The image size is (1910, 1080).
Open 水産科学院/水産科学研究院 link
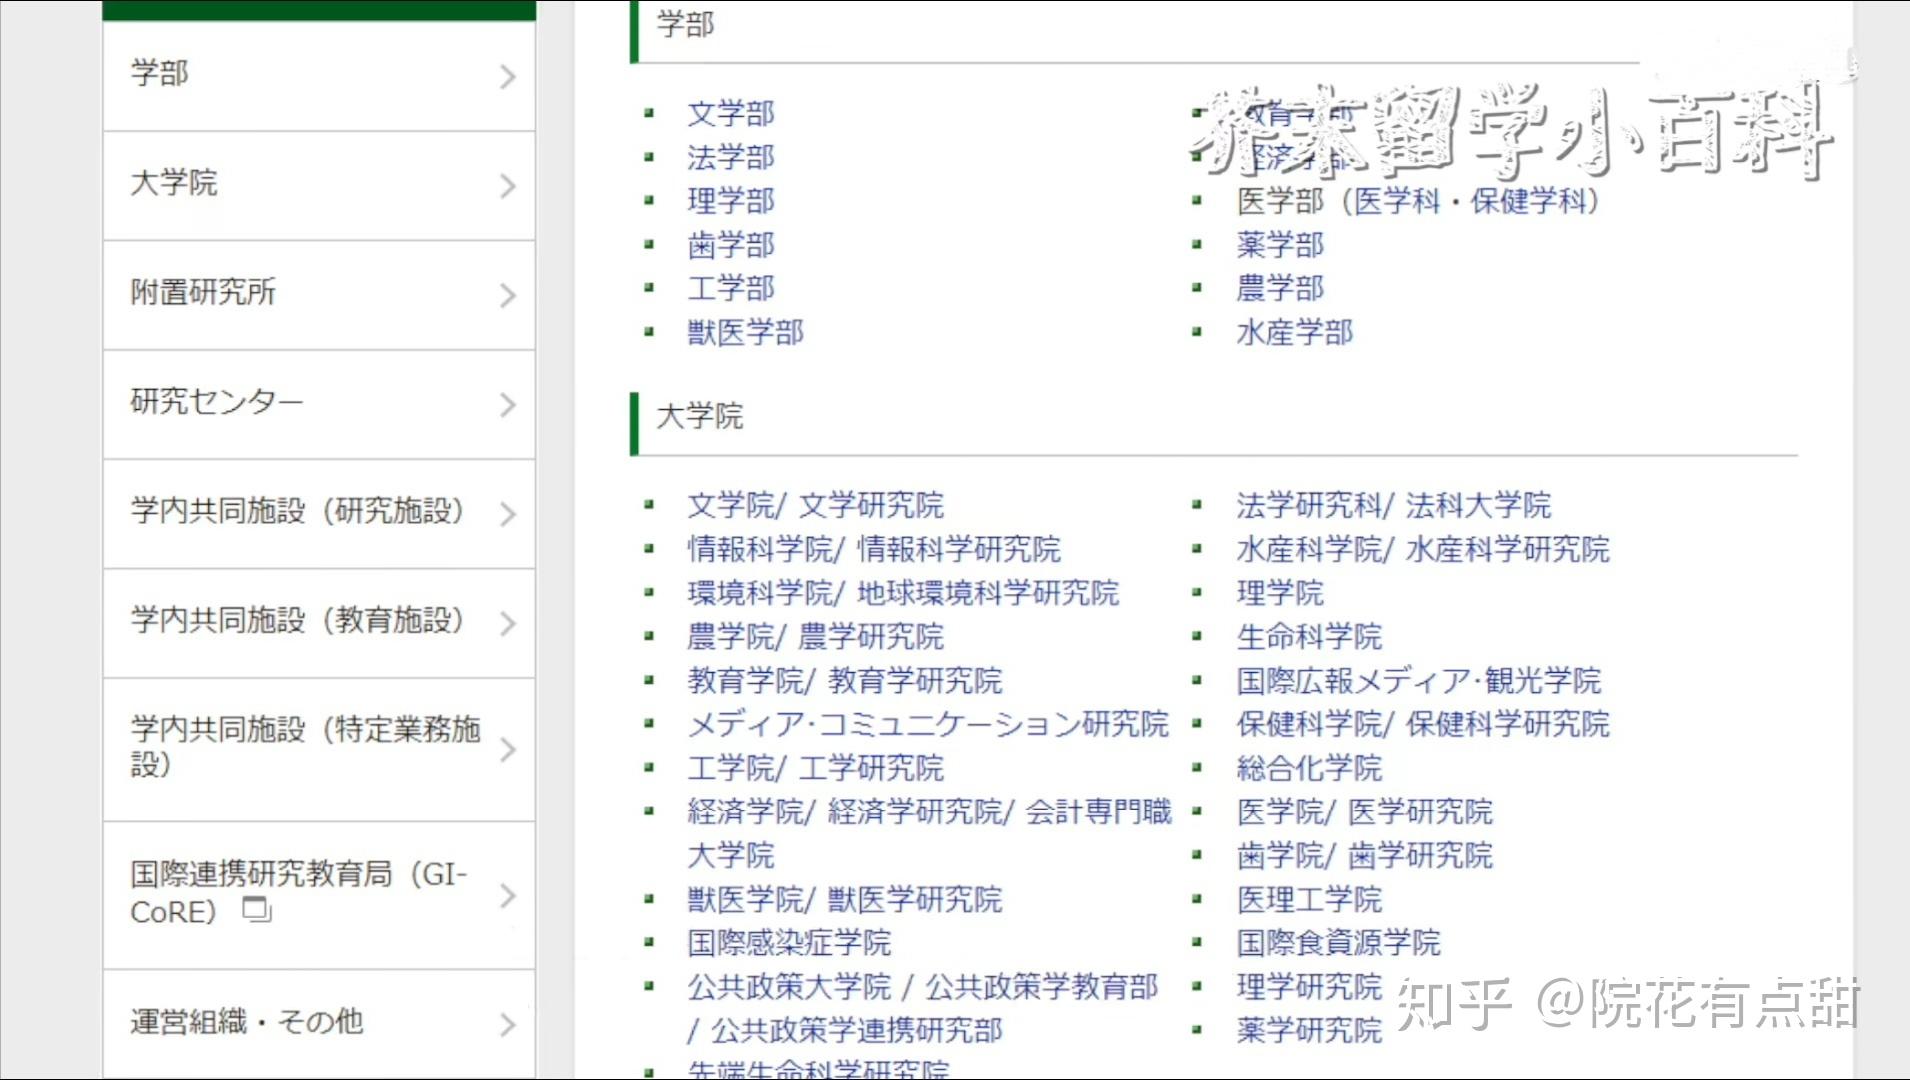pos(1423,549)
